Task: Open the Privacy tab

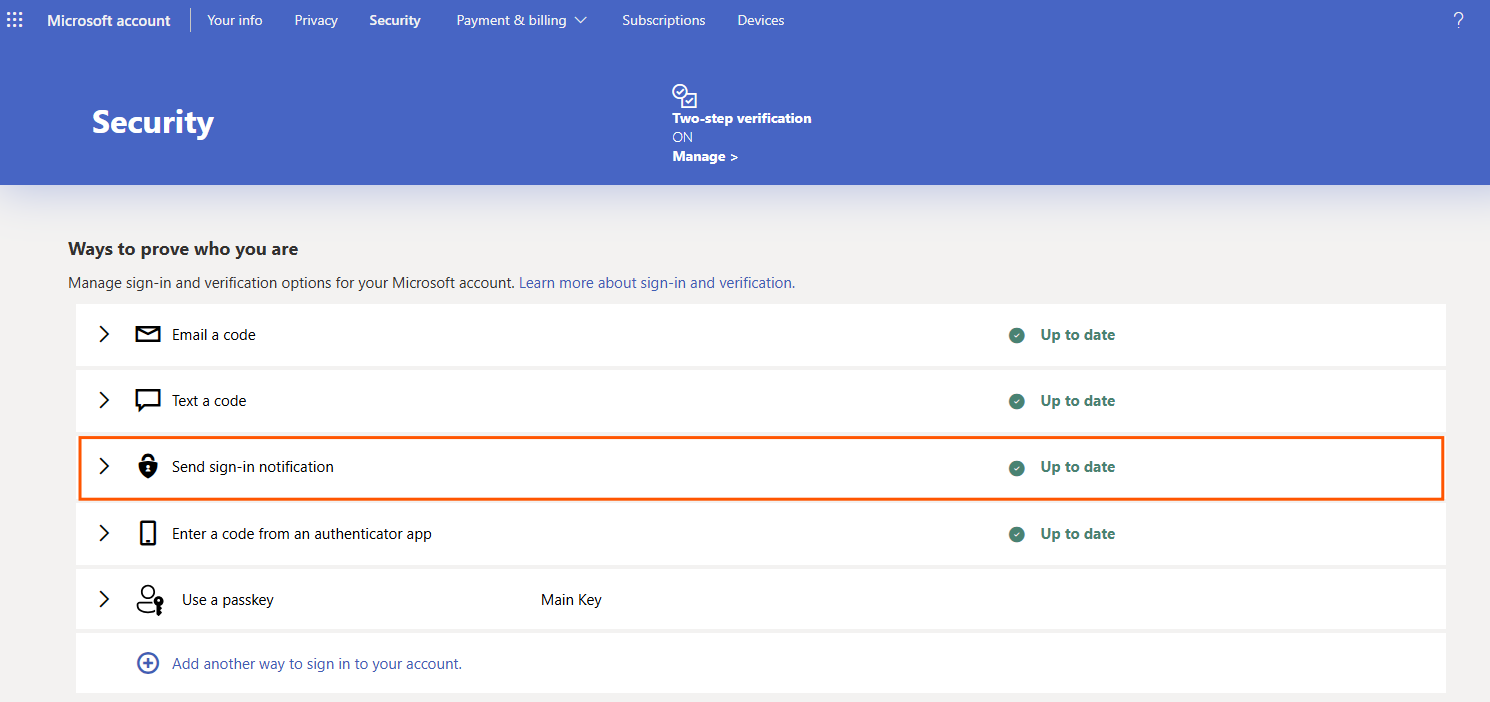Action: click(316, 20)
